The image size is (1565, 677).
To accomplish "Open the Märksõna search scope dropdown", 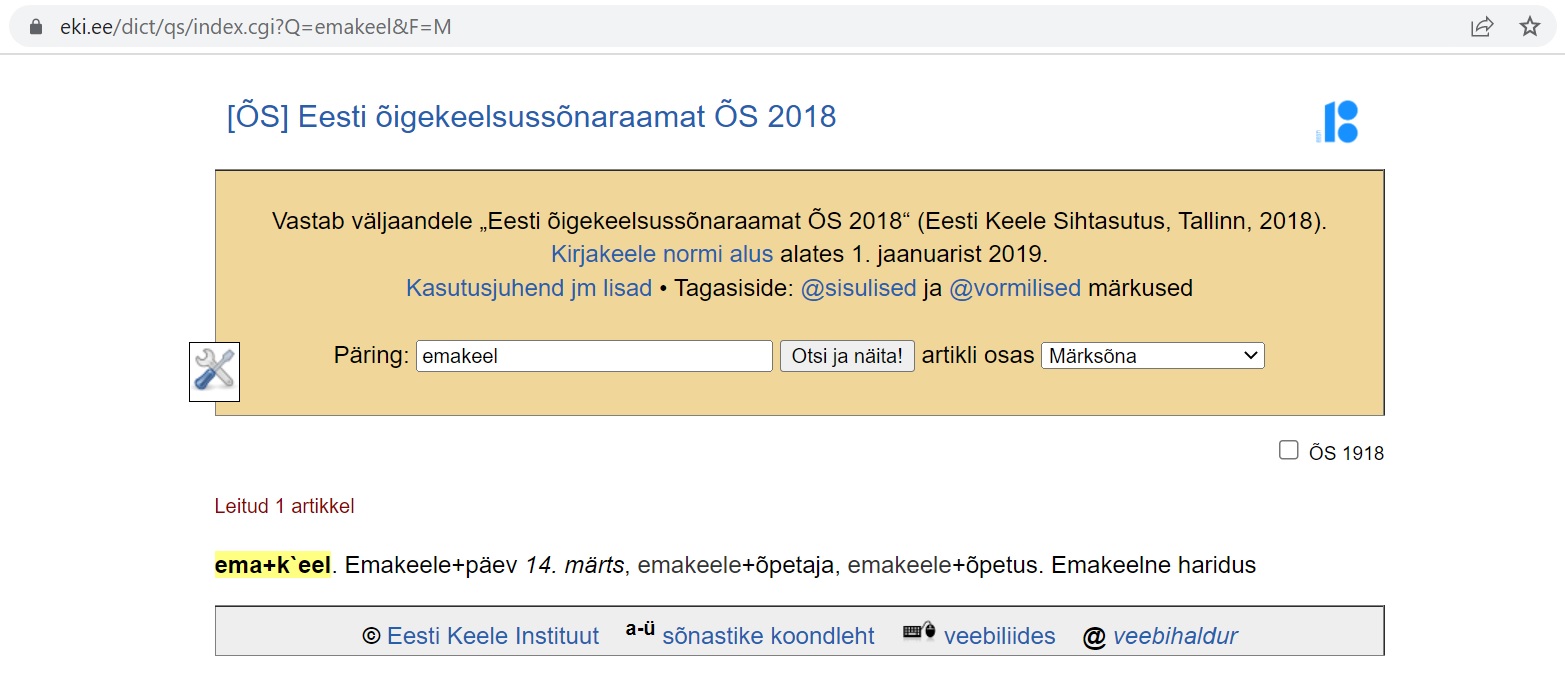I will [x=1151, y=355].
